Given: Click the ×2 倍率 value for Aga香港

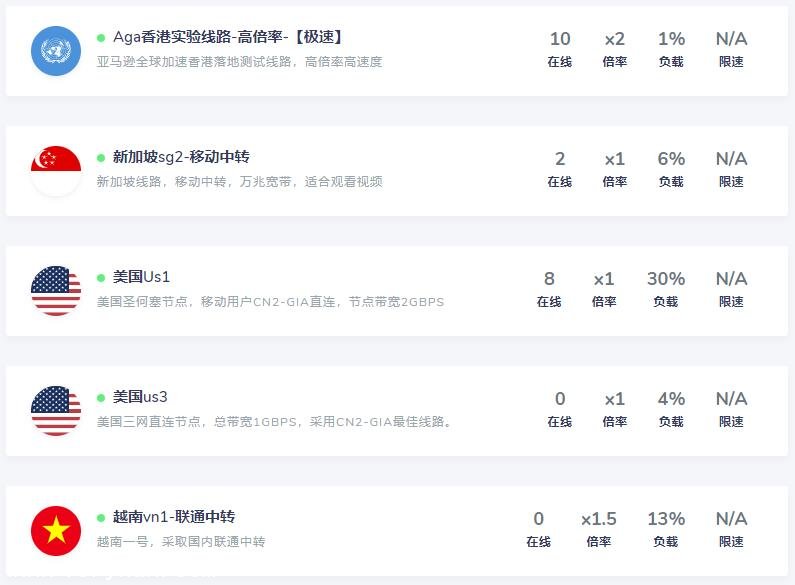Looking at the screenshot, I should tap(615, 39).
